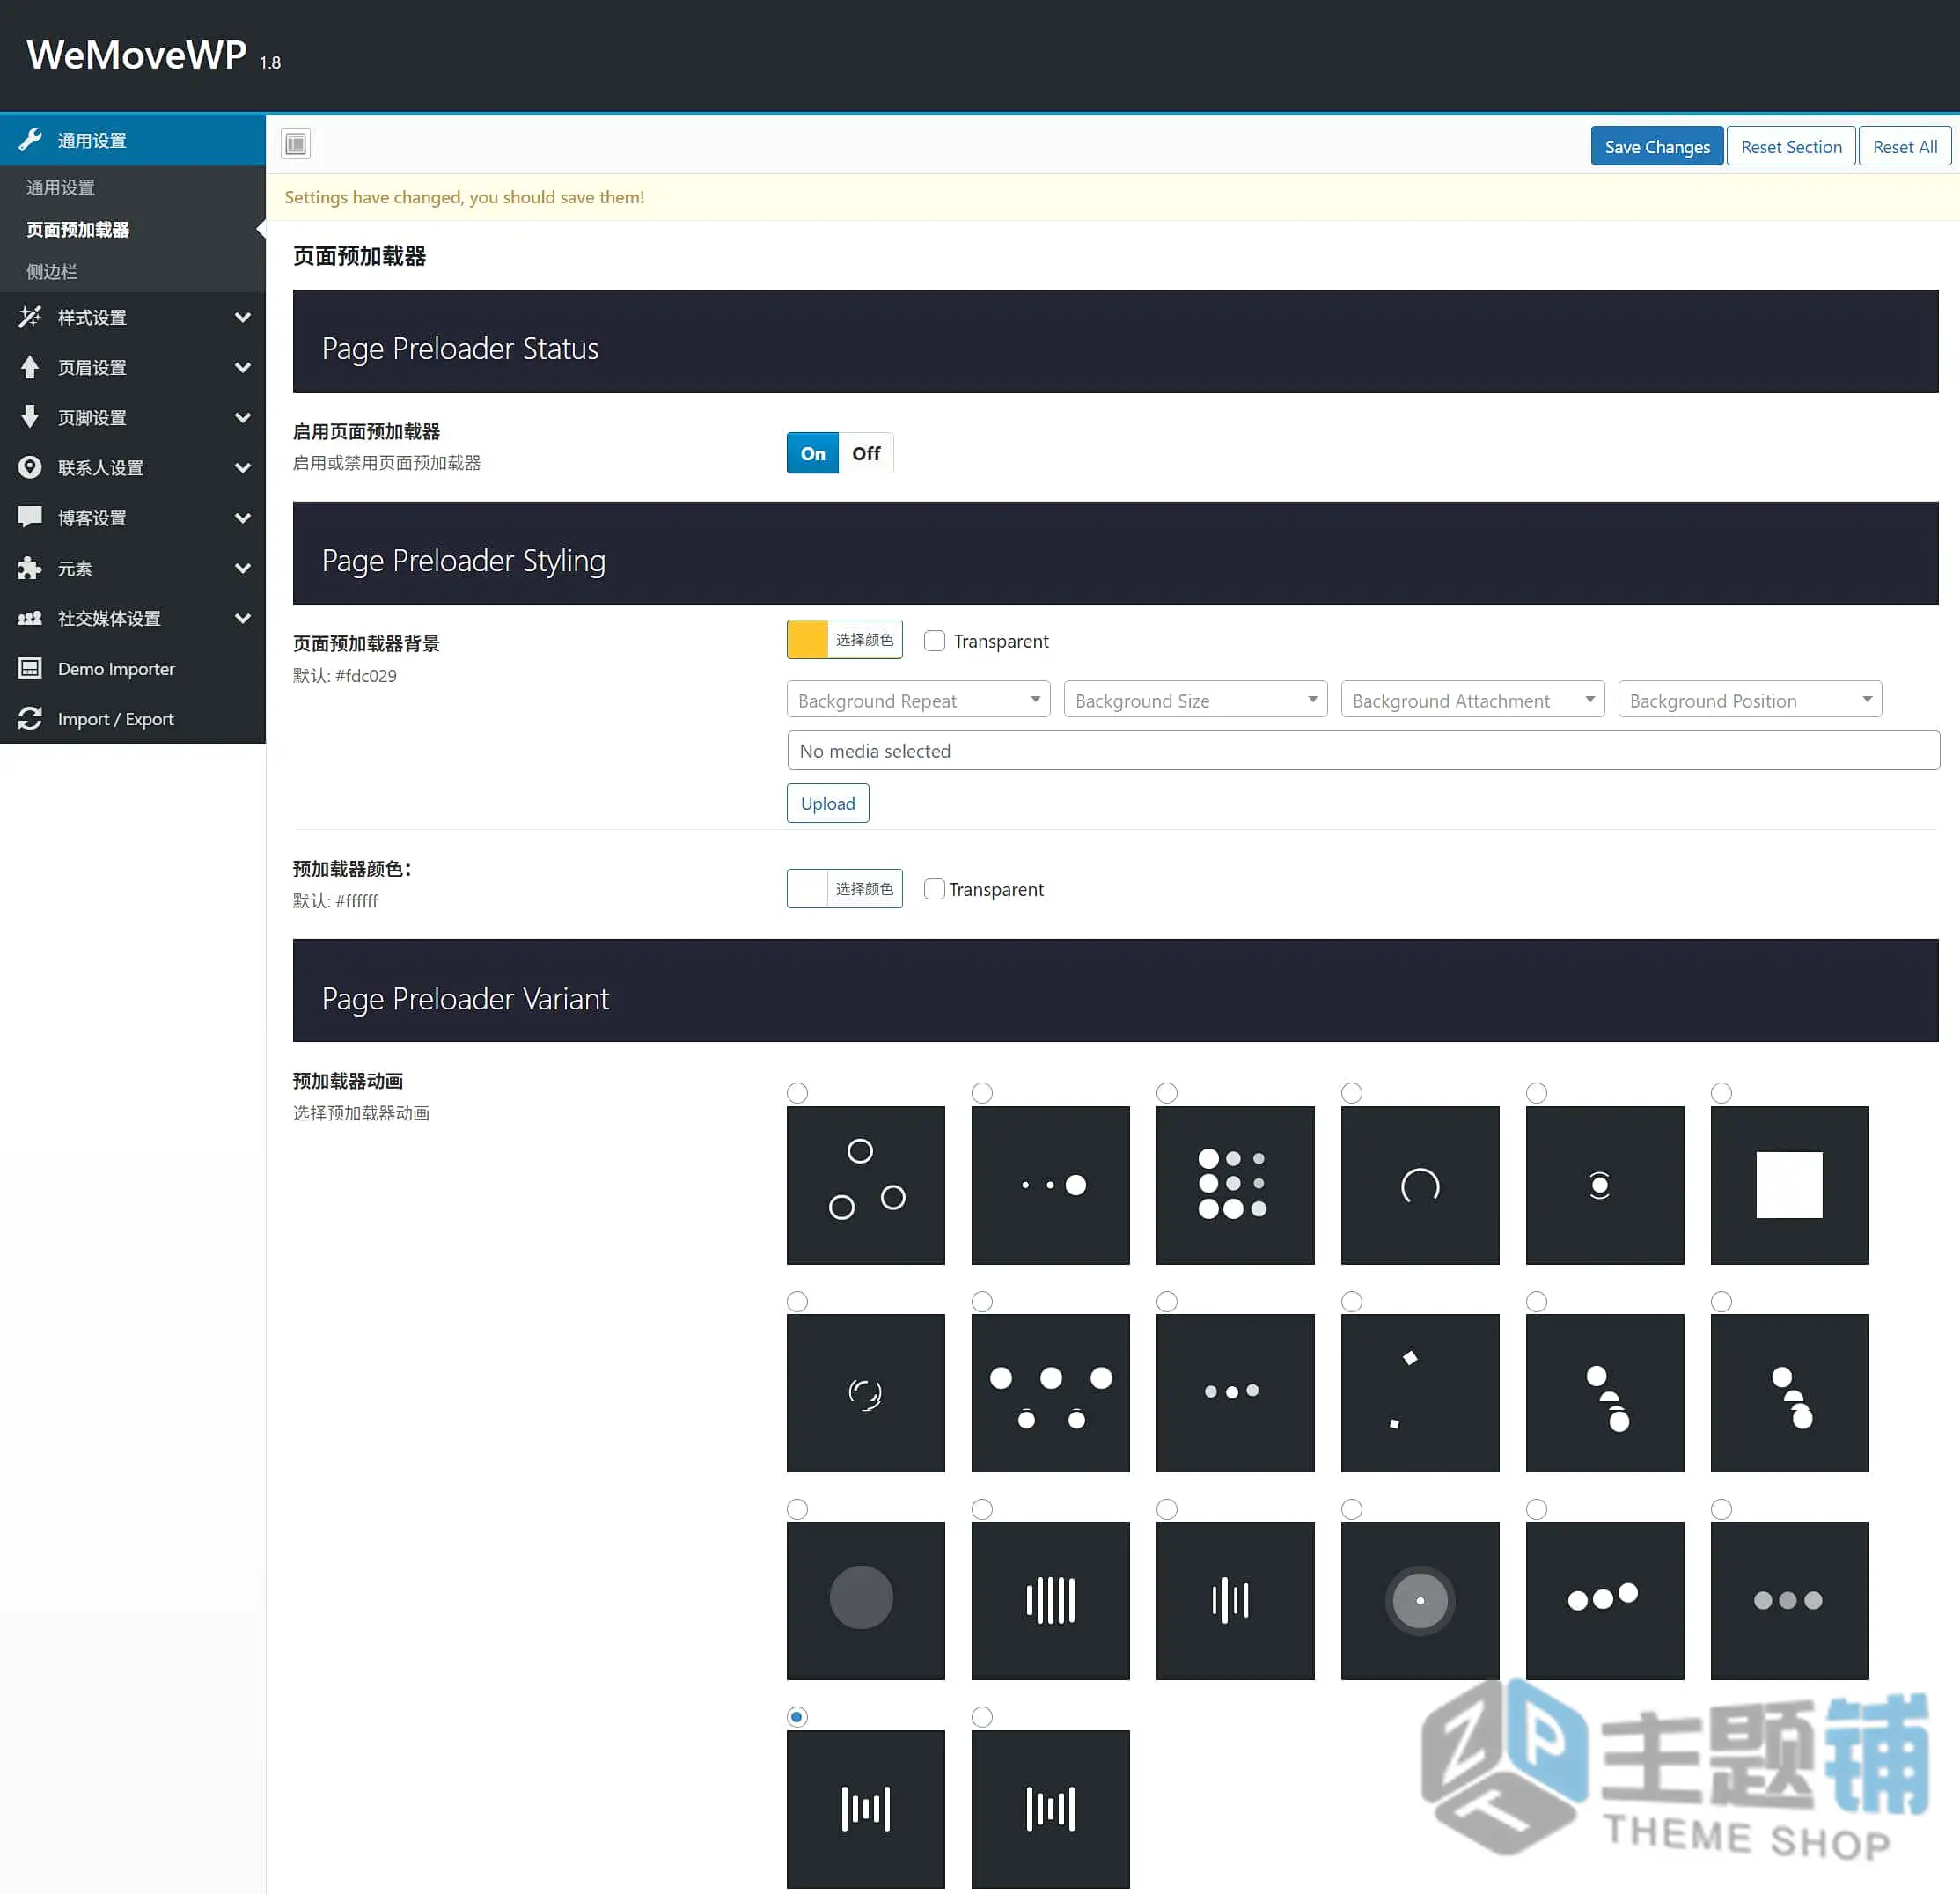Click the wrench icon beside 通用设置
1960x1894 pixels.
coord(30,140)
